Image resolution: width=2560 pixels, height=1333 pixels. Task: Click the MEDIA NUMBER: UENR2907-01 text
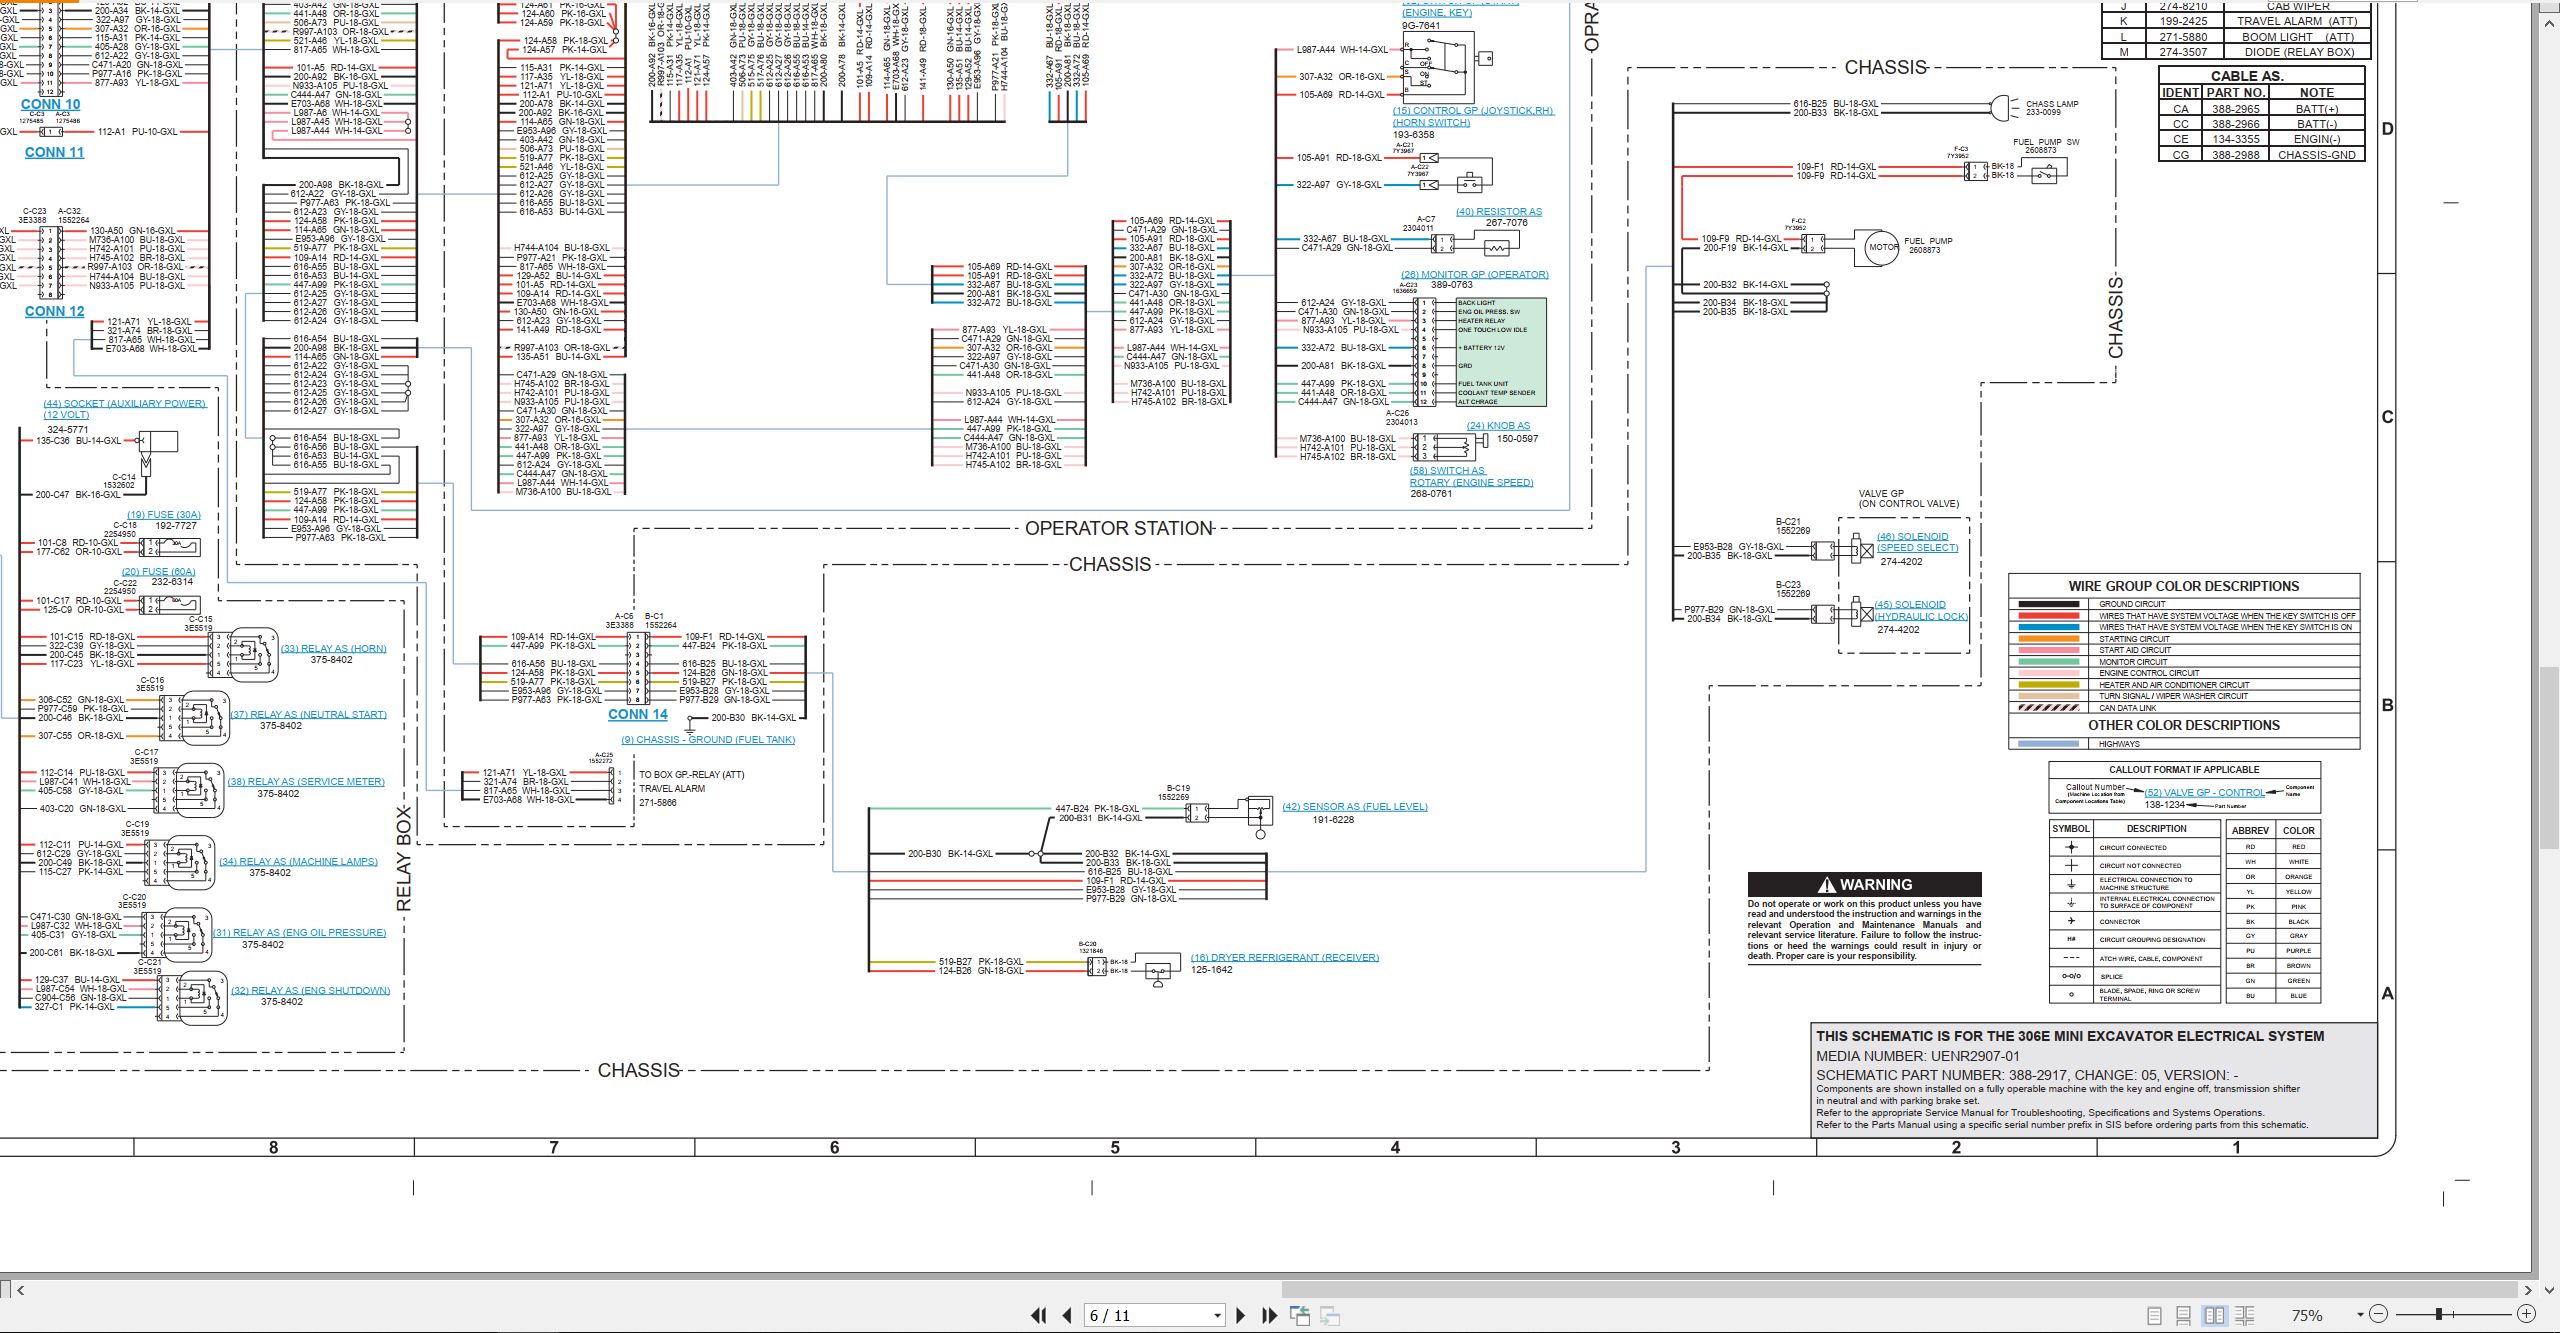click(x=1917, y=1056)
